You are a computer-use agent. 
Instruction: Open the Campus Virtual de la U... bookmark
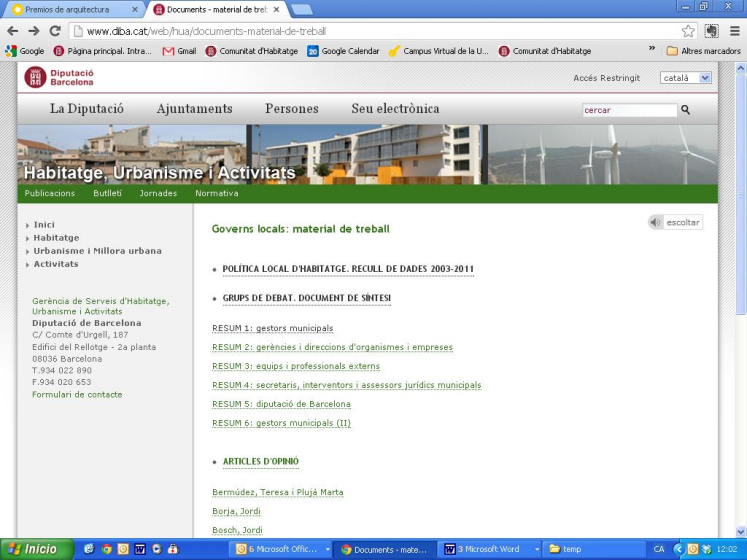pos(439,51)
